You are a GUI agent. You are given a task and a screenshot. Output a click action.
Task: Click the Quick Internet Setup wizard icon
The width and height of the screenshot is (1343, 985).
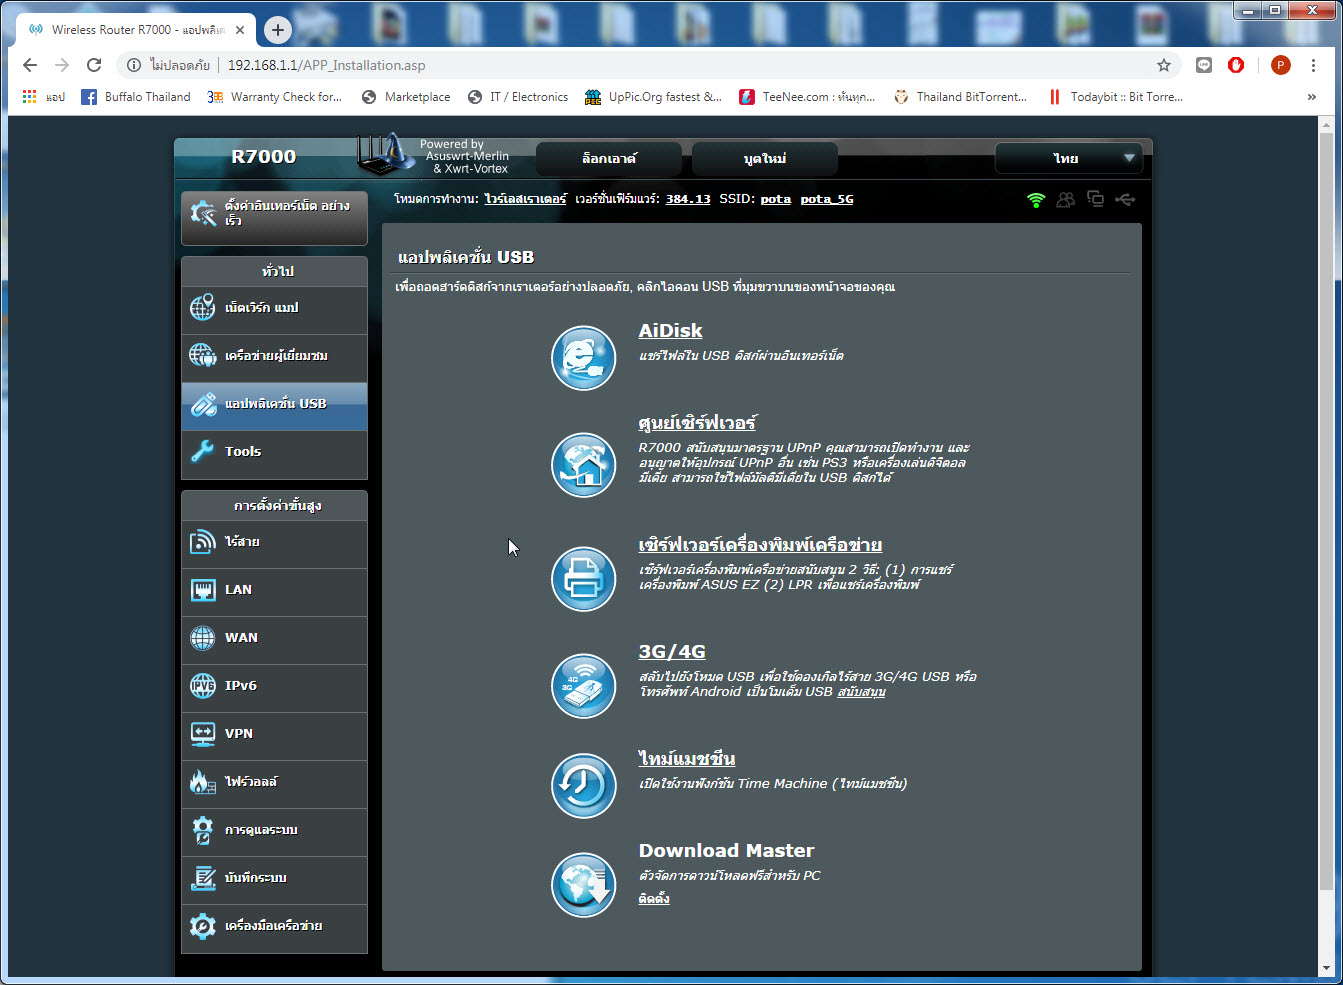click(x=203, y=213)
